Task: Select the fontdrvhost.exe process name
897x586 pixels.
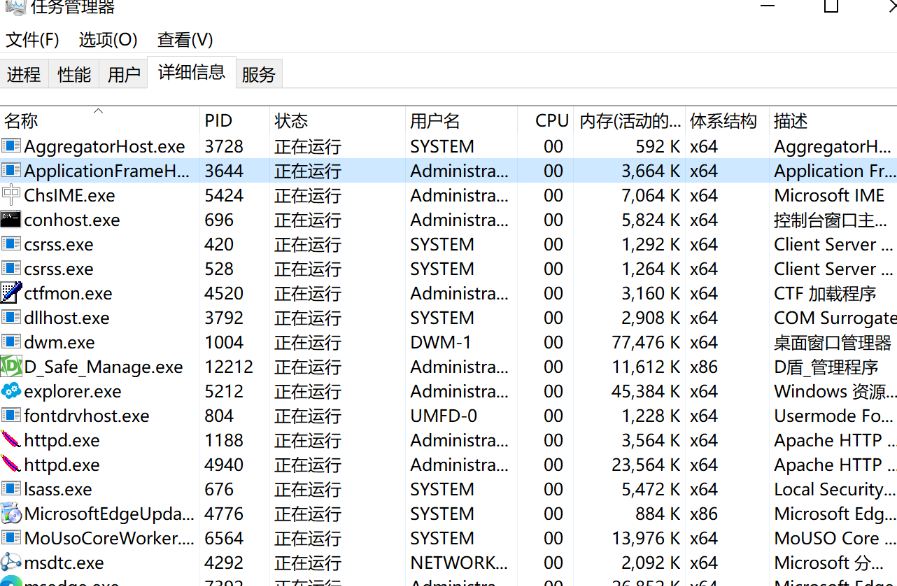Action: [x=86, y=416]
